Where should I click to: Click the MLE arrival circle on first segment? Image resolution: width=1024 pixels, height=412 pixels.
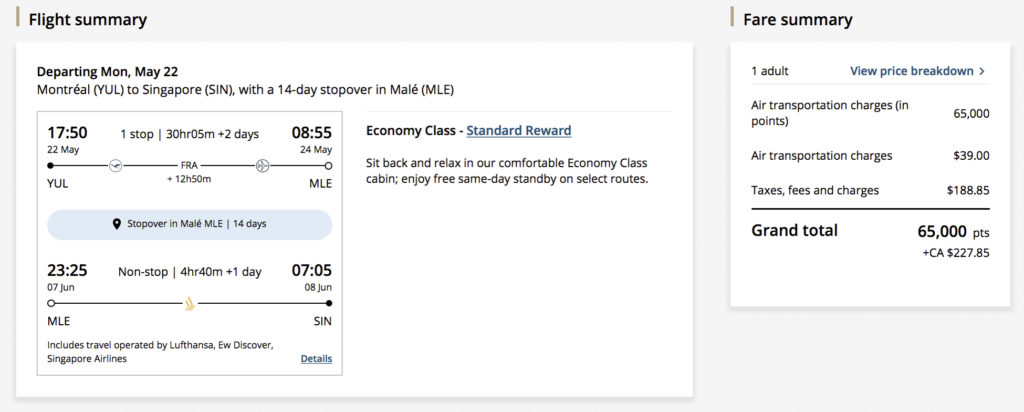(x=329, y=165)
